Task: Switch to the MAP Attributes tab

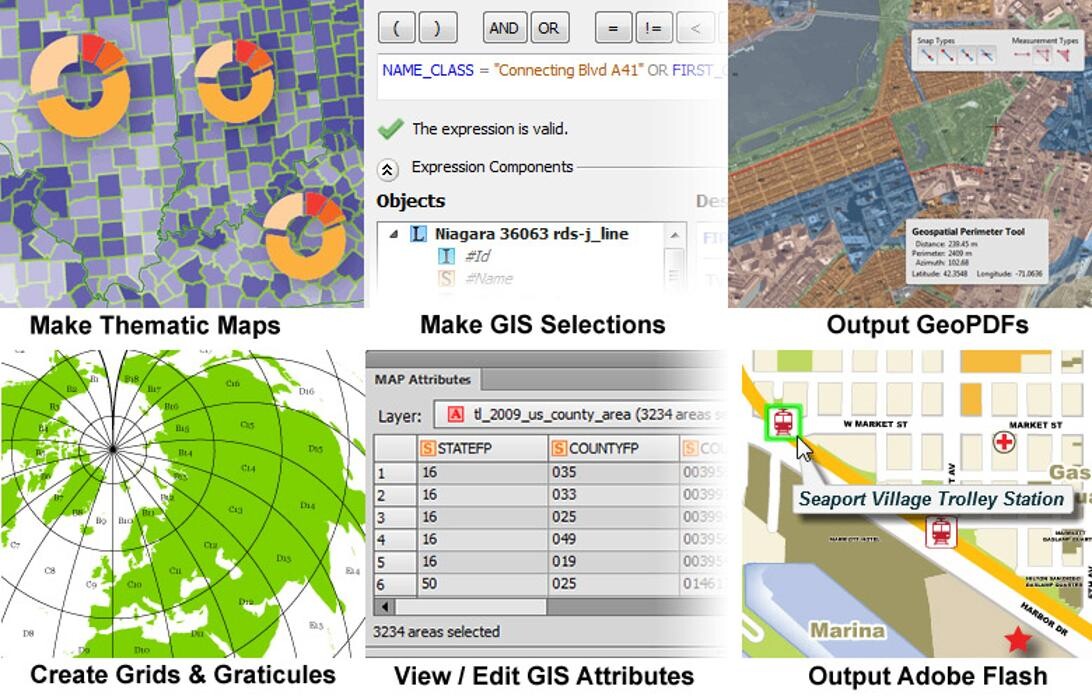Action: (423, 380)
